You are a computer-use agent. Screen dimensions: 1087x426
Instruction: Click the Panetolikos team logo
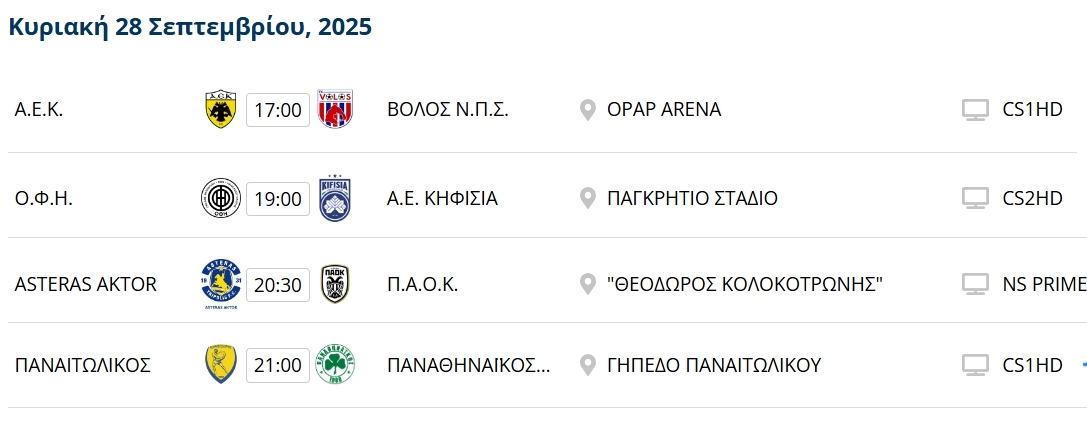point(221,365)
